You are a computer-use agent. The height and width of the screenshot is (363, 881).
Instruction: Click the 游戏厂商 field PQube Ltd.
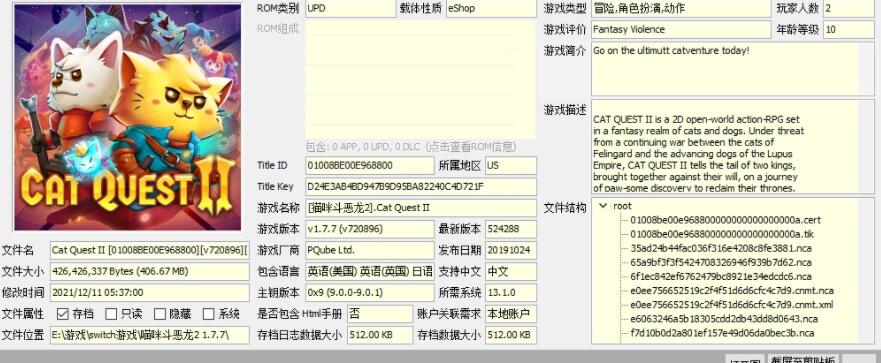pos(370,250)
